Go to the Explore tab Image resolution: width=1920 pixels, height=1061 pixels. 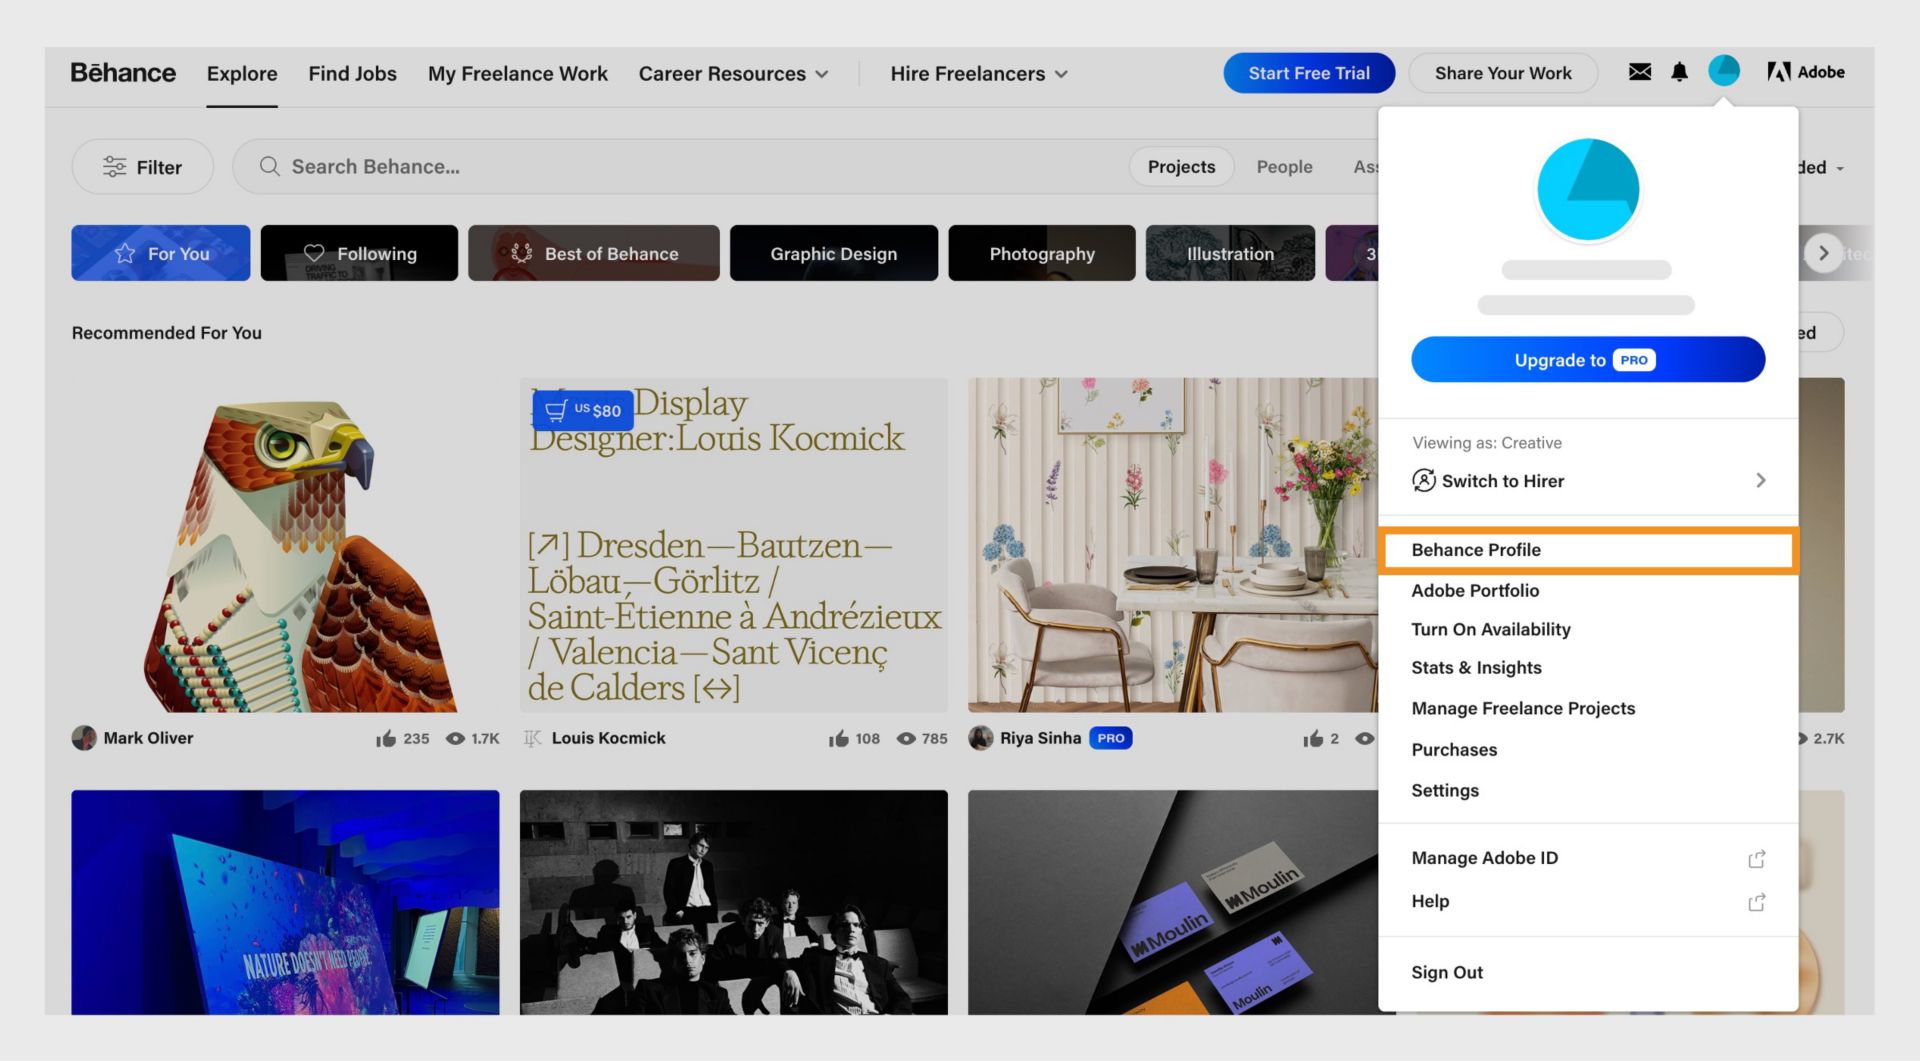(242, 74)
